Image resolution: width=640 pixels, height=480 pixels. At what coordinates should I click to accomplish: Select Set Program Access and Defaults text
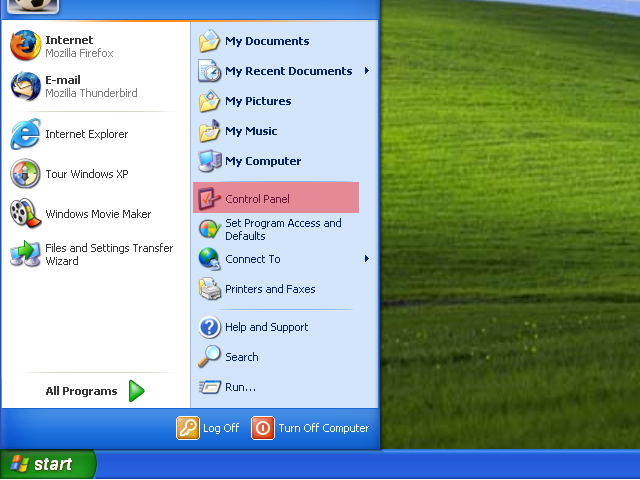pyautogui.click(x=283, y=229)
